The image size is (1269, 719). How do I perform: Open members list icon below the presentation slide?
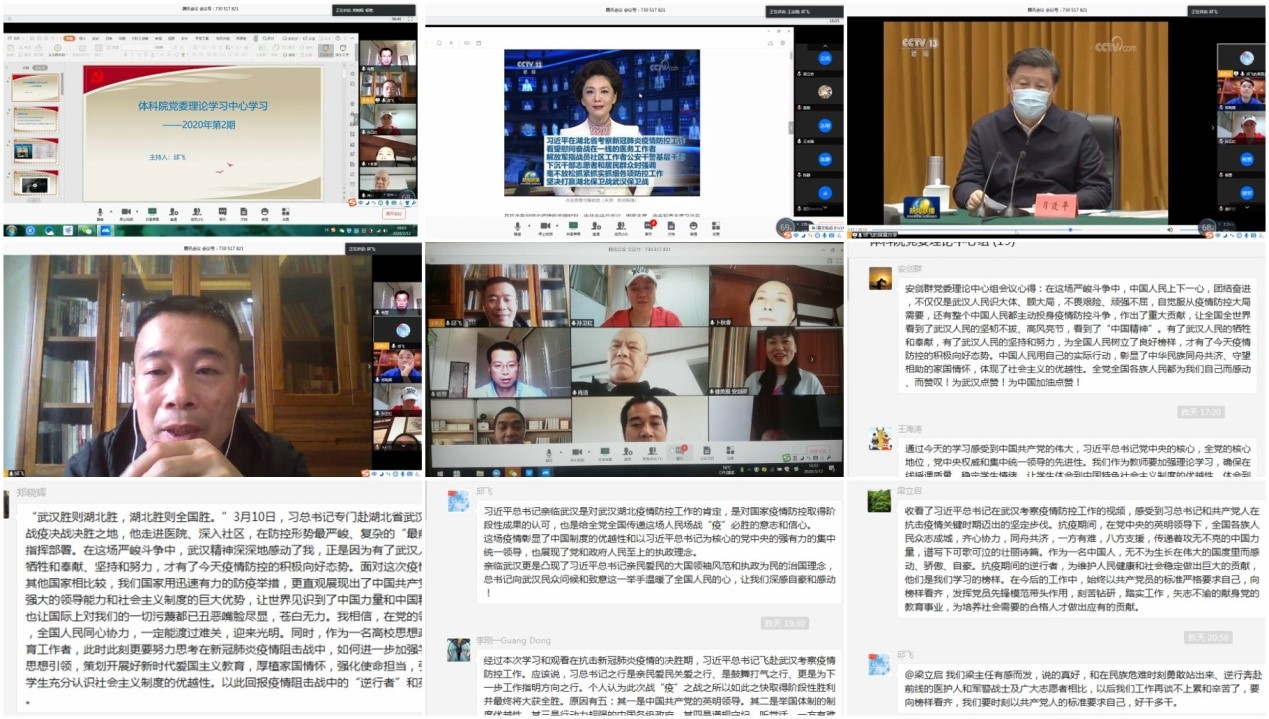click(x=198, y=212)
